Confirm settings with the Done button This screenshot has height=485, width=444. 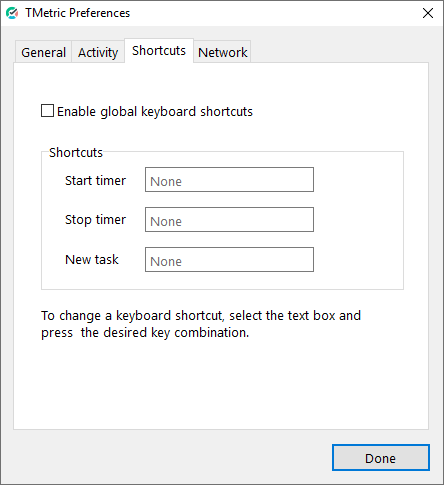click(381, 458)
